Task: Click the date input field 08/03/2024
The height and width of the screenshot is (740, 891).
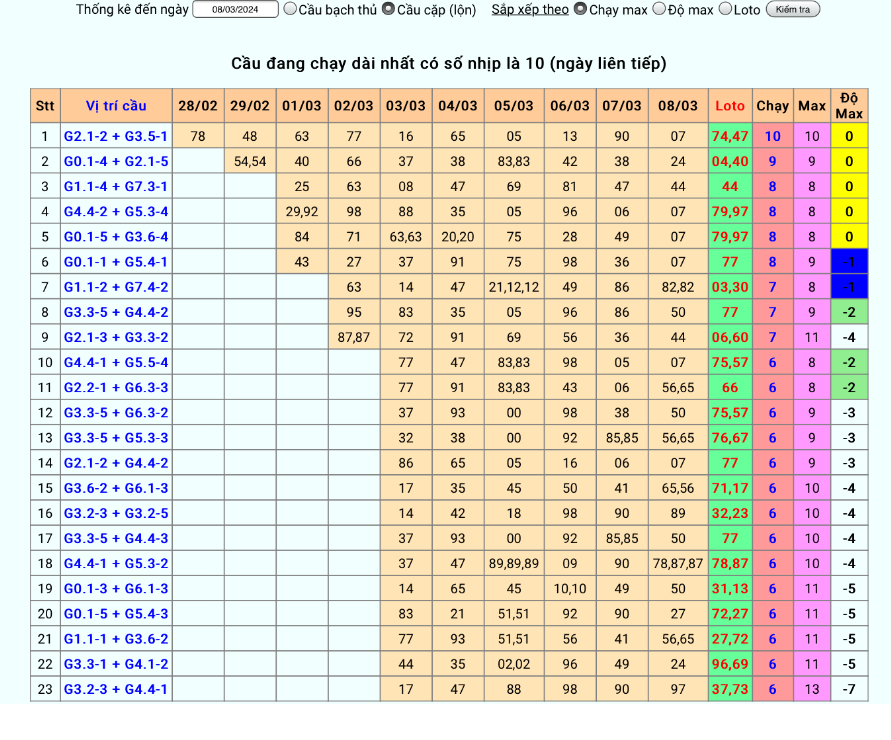Action: point(235,10)
